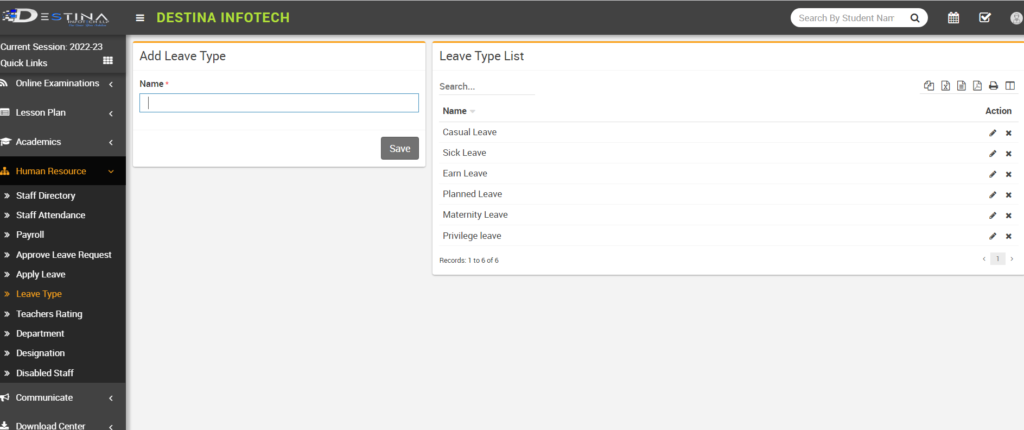The width and height of the screenshot is (1024, 430).
Task: Click the hamburger menu toggle icon
Action: 139,18
